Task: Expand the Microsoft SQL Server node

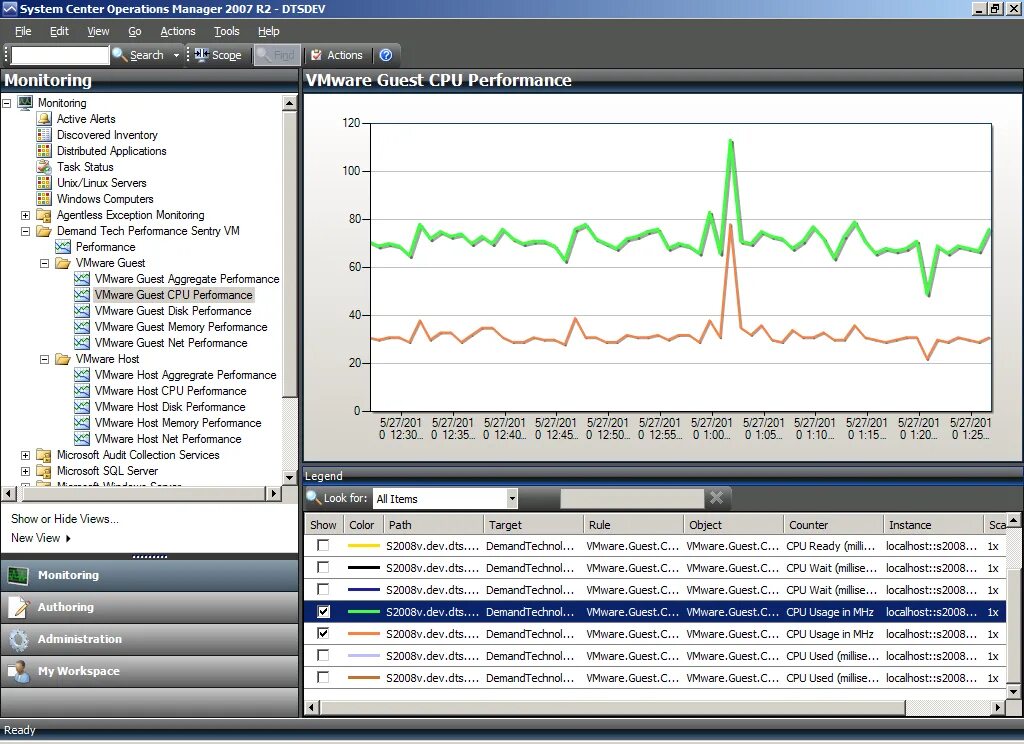Action: point(25,471)
